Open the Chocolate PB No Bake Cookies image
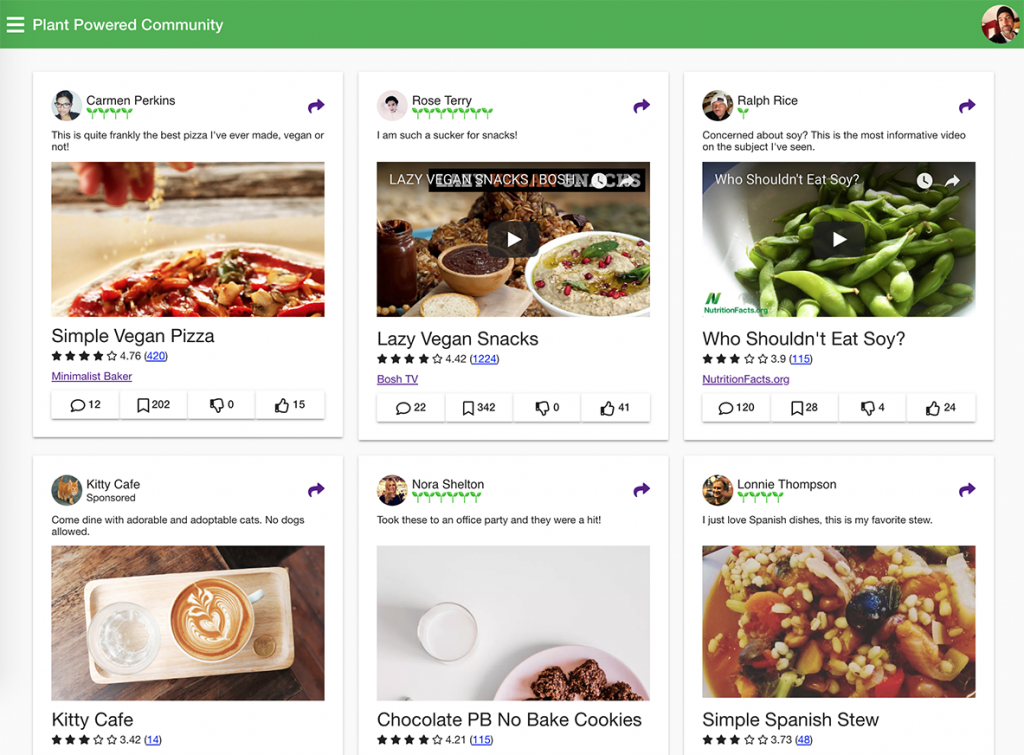This screenshot has width=1024, height=755. point(513,623)
